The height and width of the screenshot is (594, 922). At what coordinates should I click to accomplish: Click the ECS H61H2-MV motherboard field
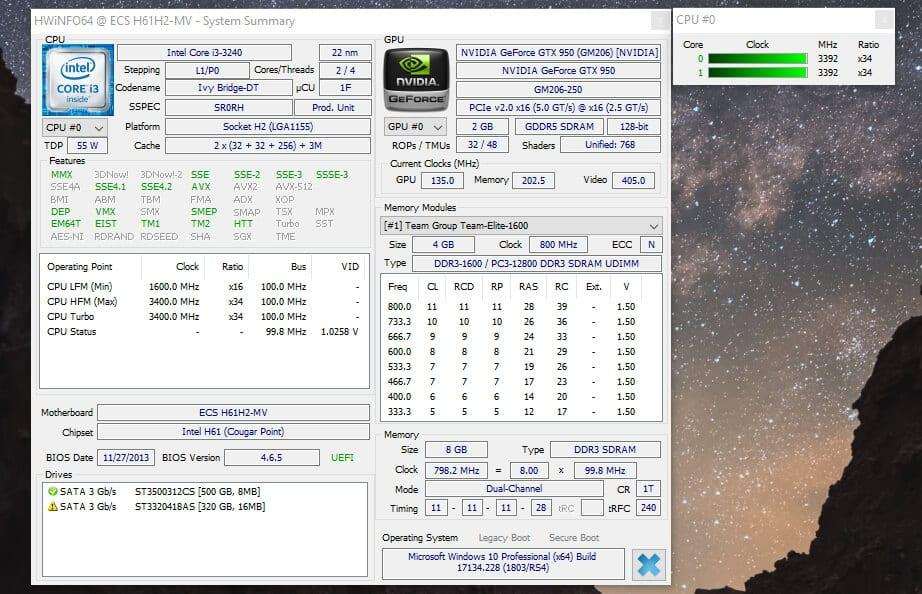(x=233, y=413)
